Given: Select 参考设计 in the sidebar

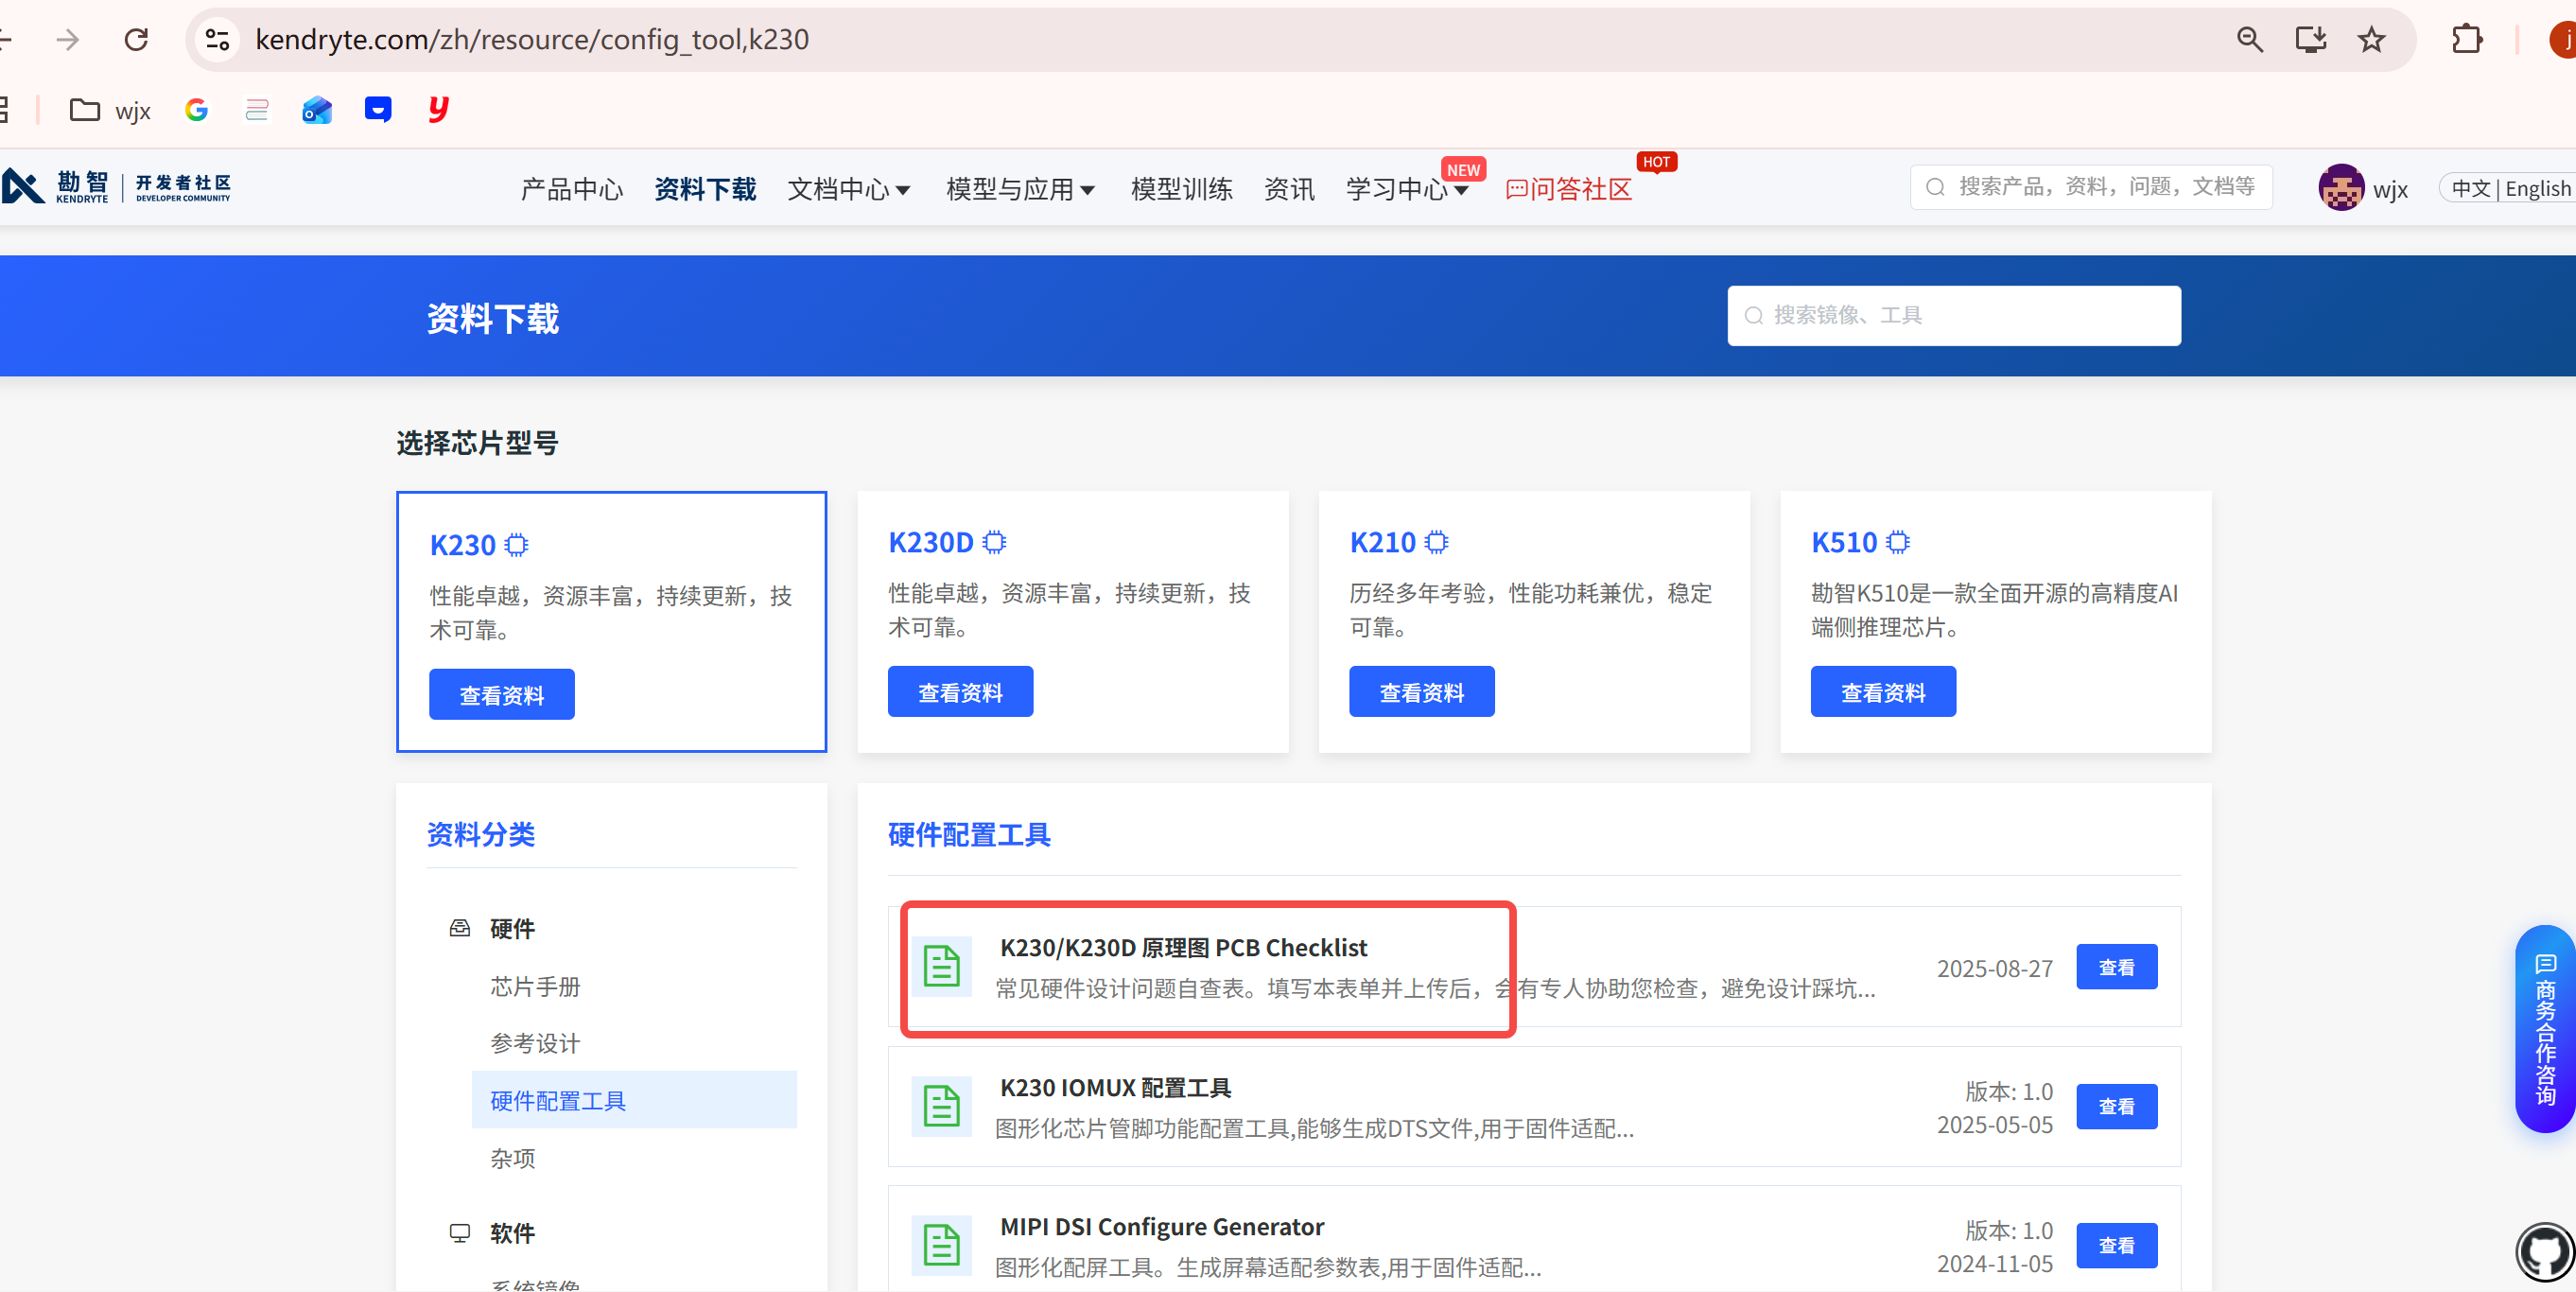Looking at the screenshot, I should point(535,1044).
